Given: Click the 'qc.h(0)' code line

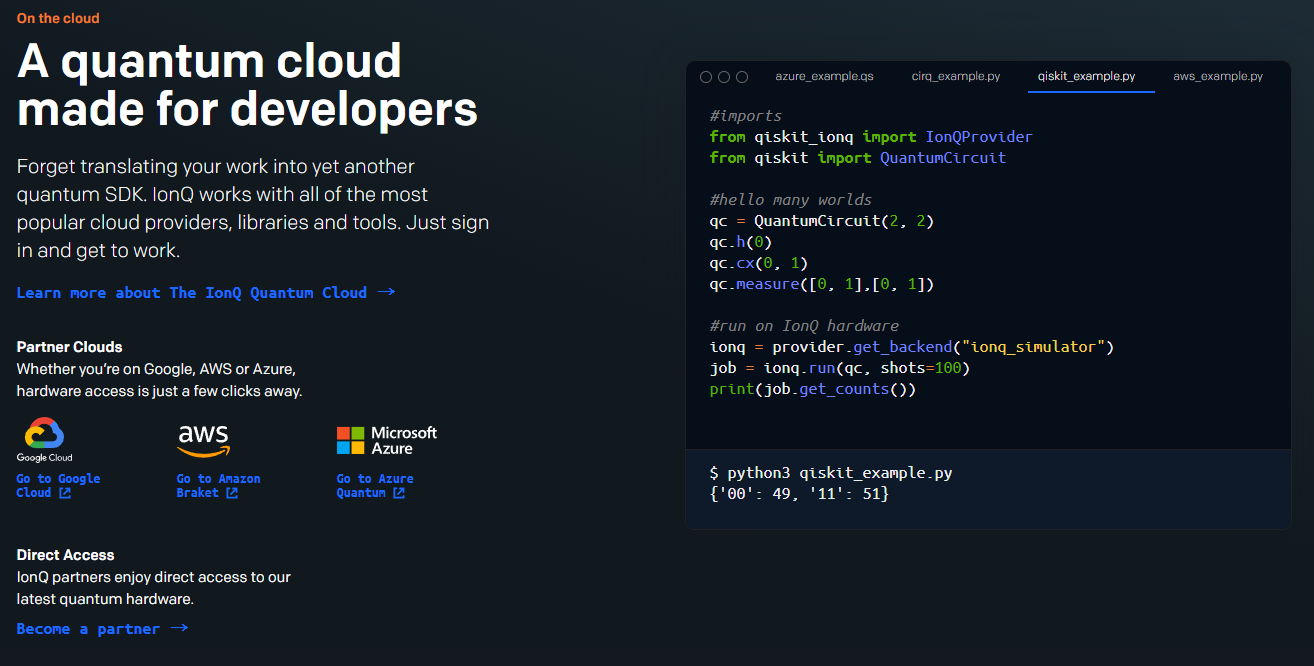Looking at the screenshot, I should coord(741,241).
